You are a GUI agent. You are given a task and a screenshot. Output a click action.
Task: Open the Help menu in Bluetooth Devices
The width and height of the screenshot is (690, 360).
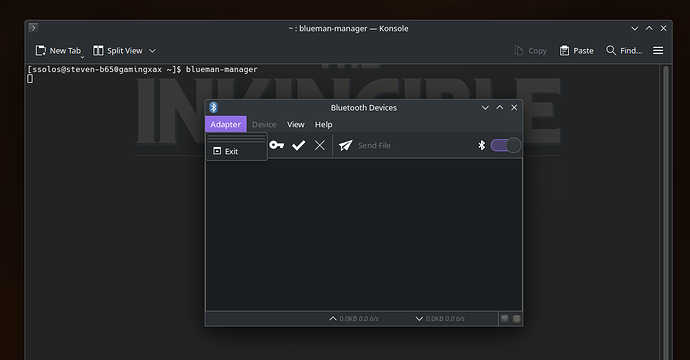323,125
